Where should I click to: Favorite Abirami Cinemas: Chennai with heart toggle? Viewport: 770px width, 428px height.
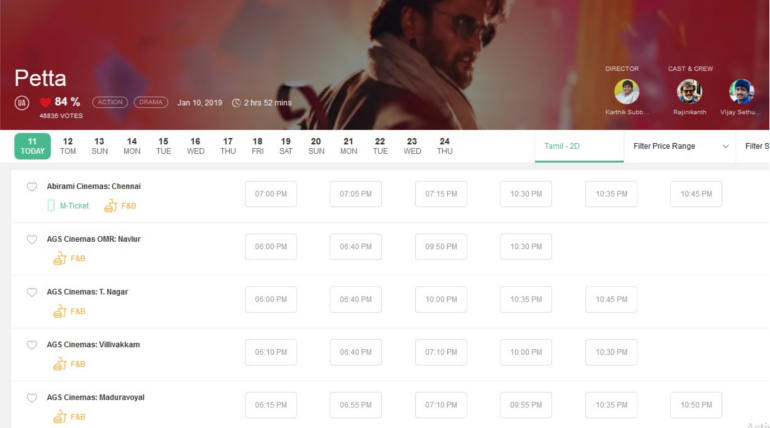pos(32,187)
